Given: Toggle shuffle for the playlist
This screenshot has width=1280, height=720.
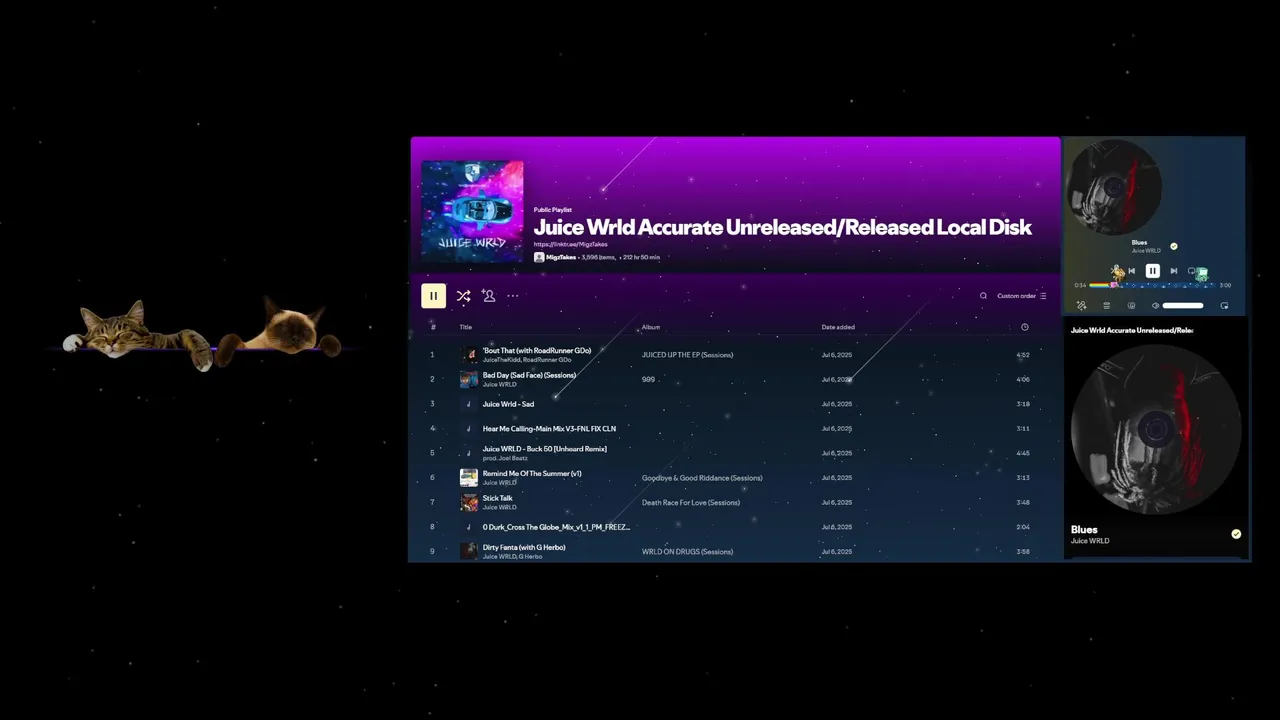Looking at the screenshot, I should tap(463, 296).
